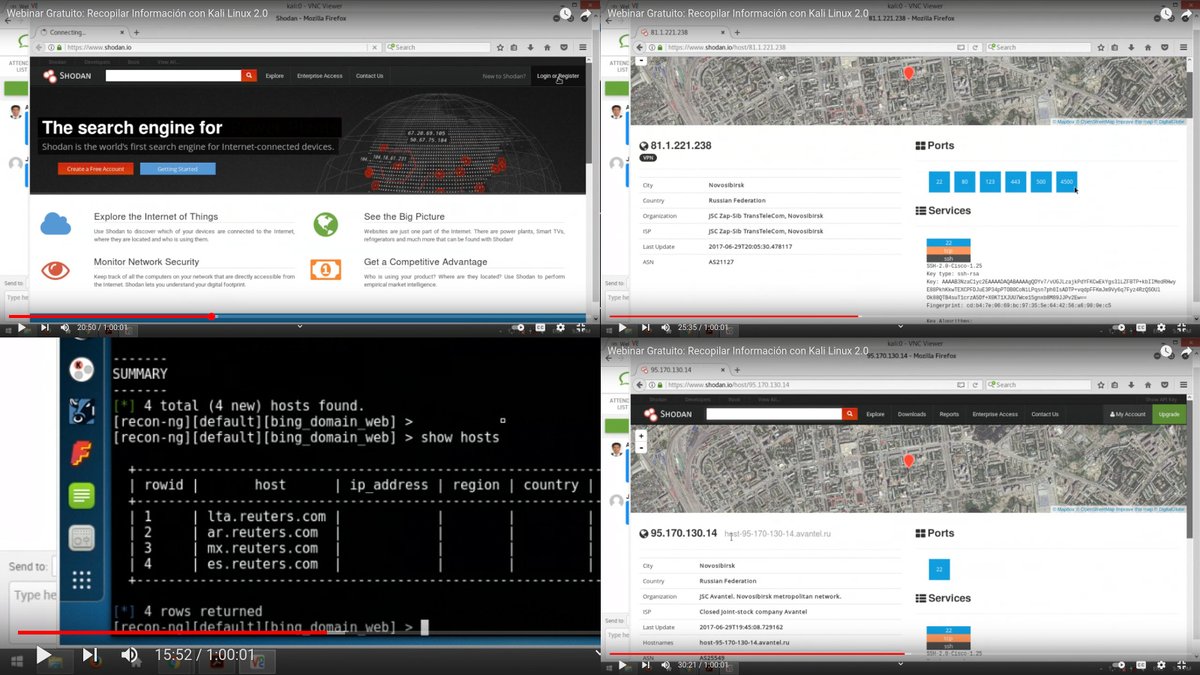The width and height of the screenshot is (1200, 675).
Task: Open Enterprise Access on Shodan homepage video
Action: (x=319, y=76)
